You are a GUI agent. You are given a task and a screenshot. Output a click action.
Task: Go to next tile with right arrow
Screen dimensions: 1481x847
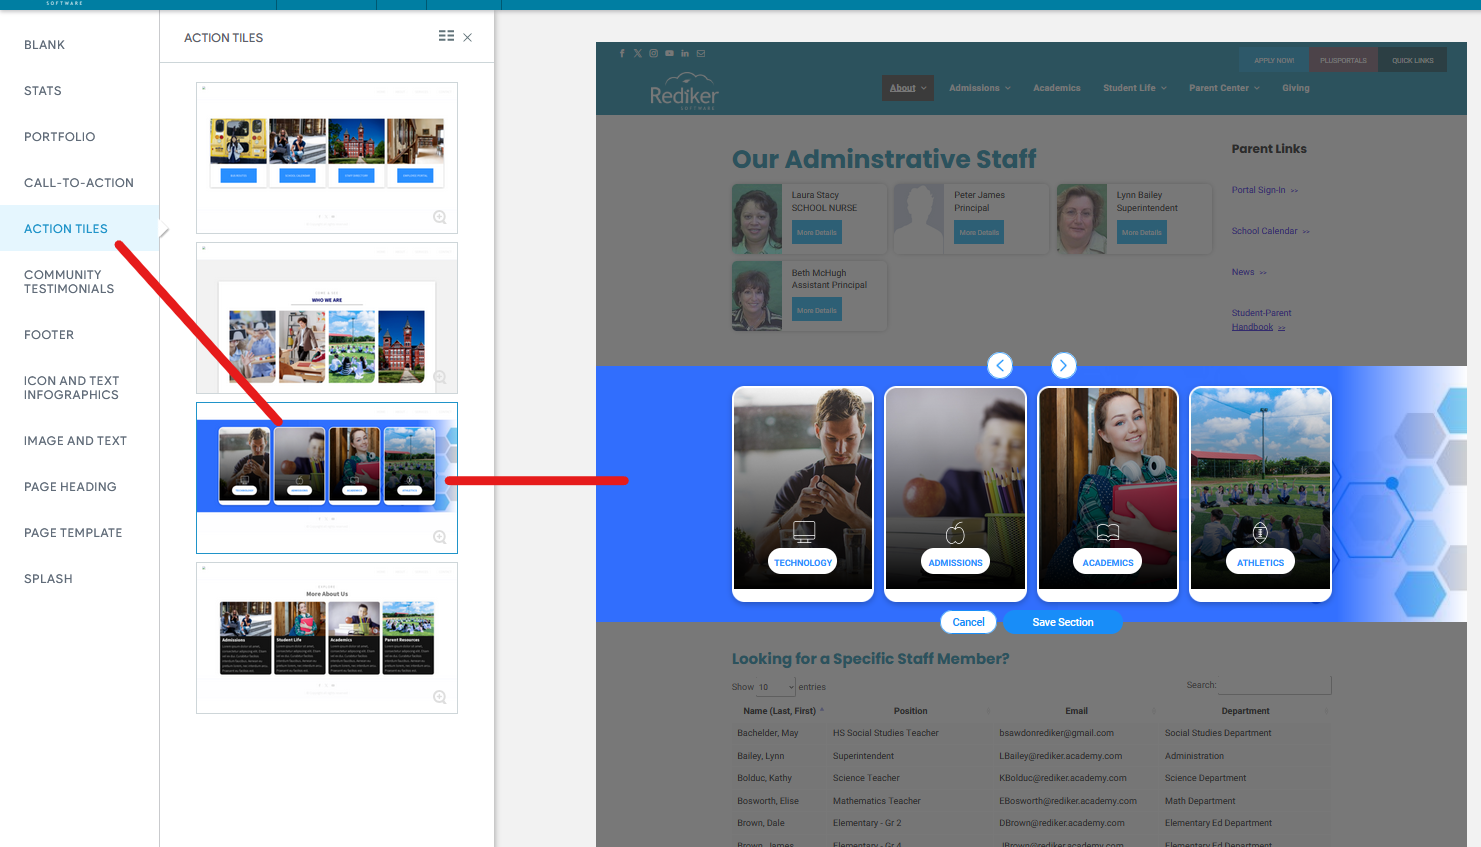(1063, 366)
